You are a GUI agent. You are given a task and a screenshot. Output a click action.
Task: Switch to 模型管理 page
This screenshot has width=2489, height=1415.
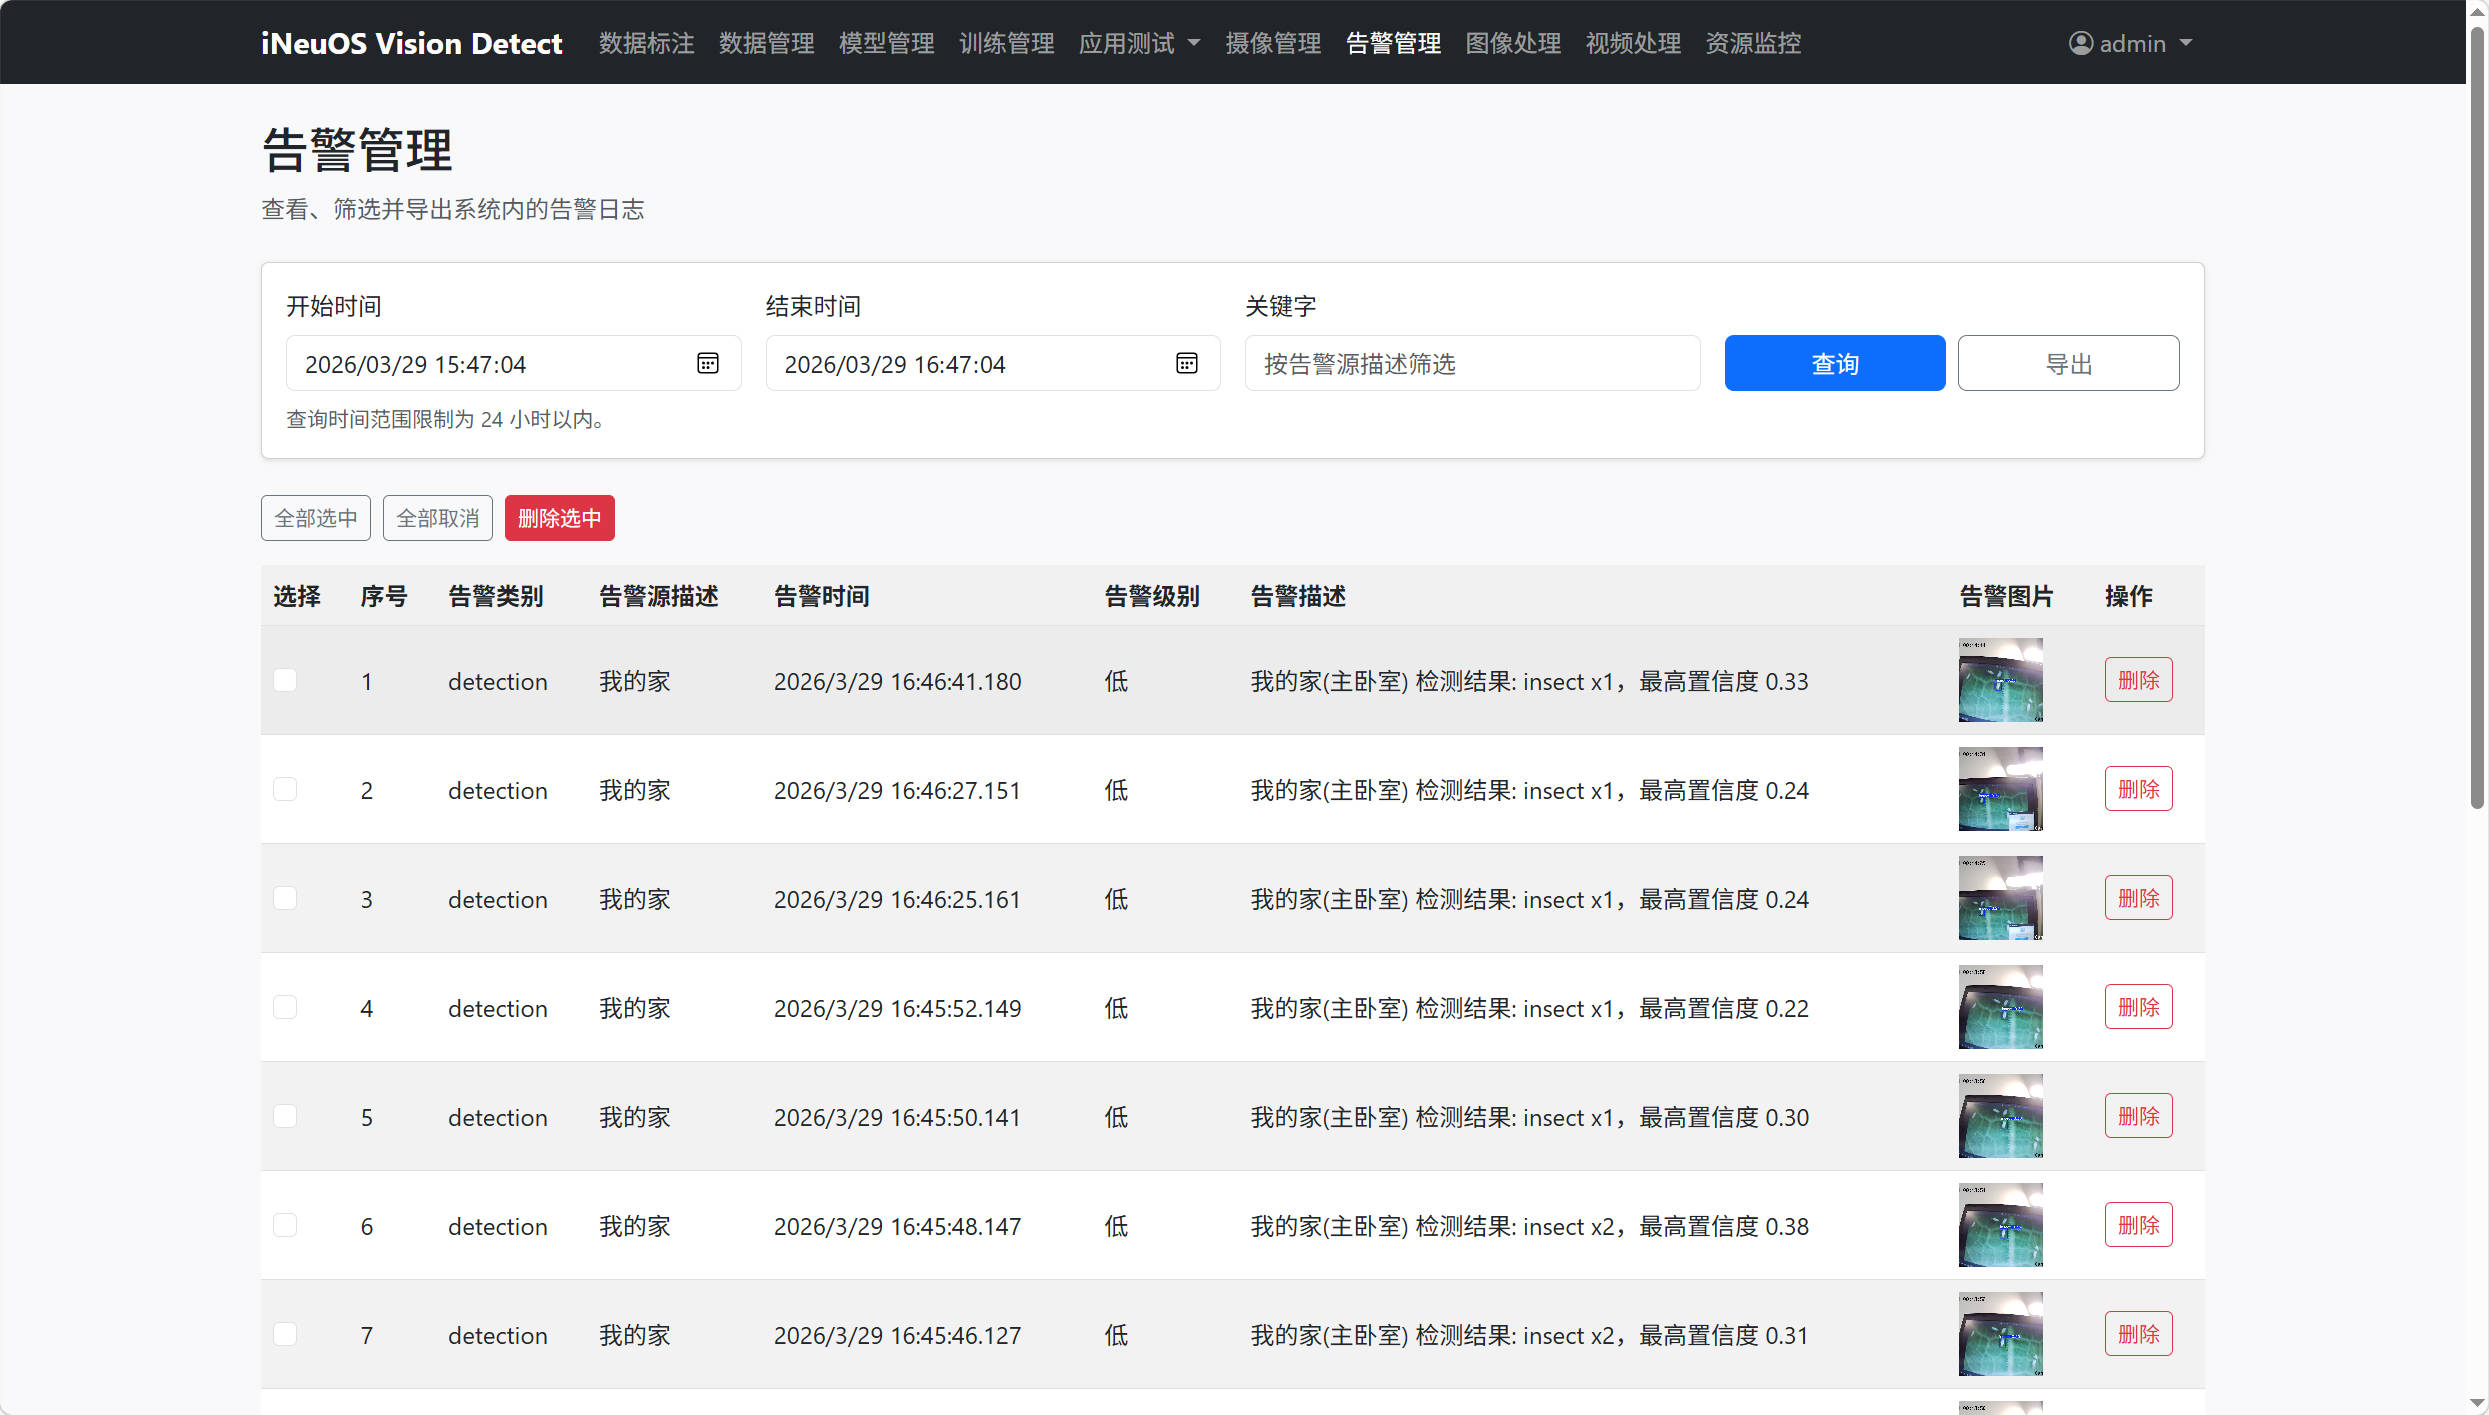[x=886, y=43]
